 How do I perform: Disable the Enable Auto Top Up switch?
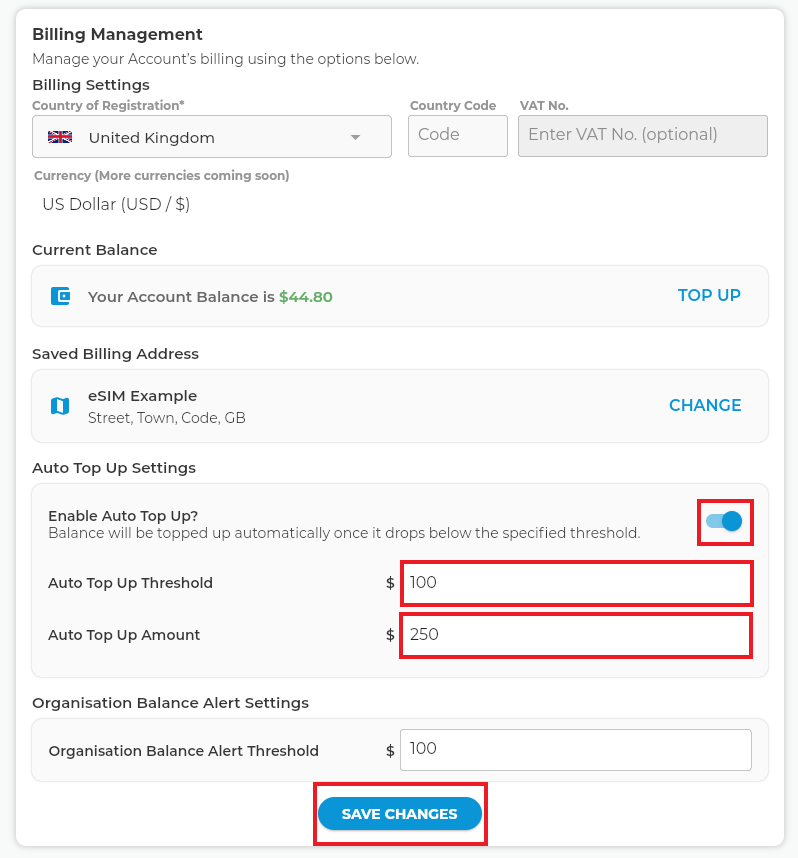(725, 521)
